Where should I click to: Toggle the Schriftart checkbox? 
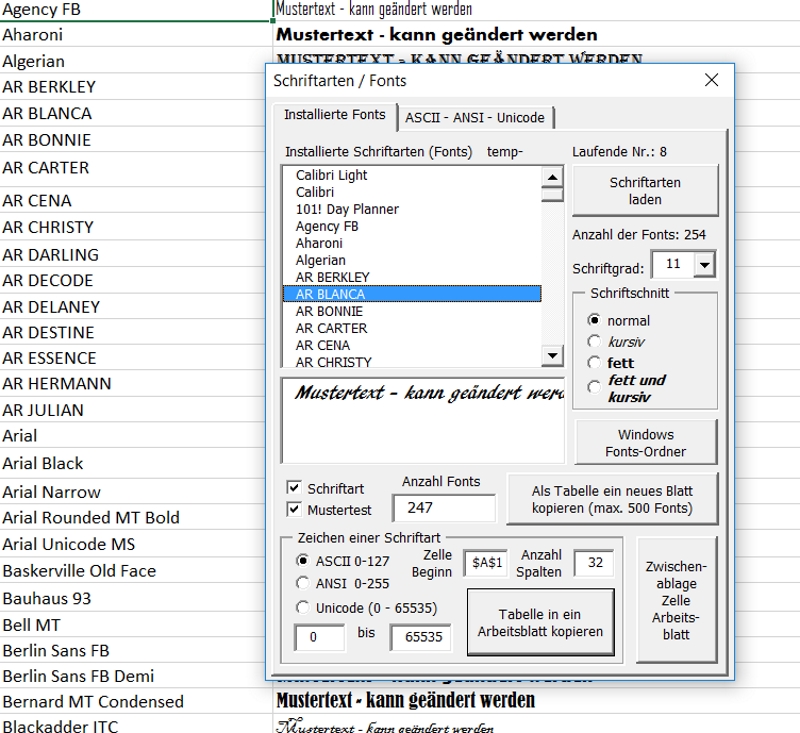[x=294, y=488]
